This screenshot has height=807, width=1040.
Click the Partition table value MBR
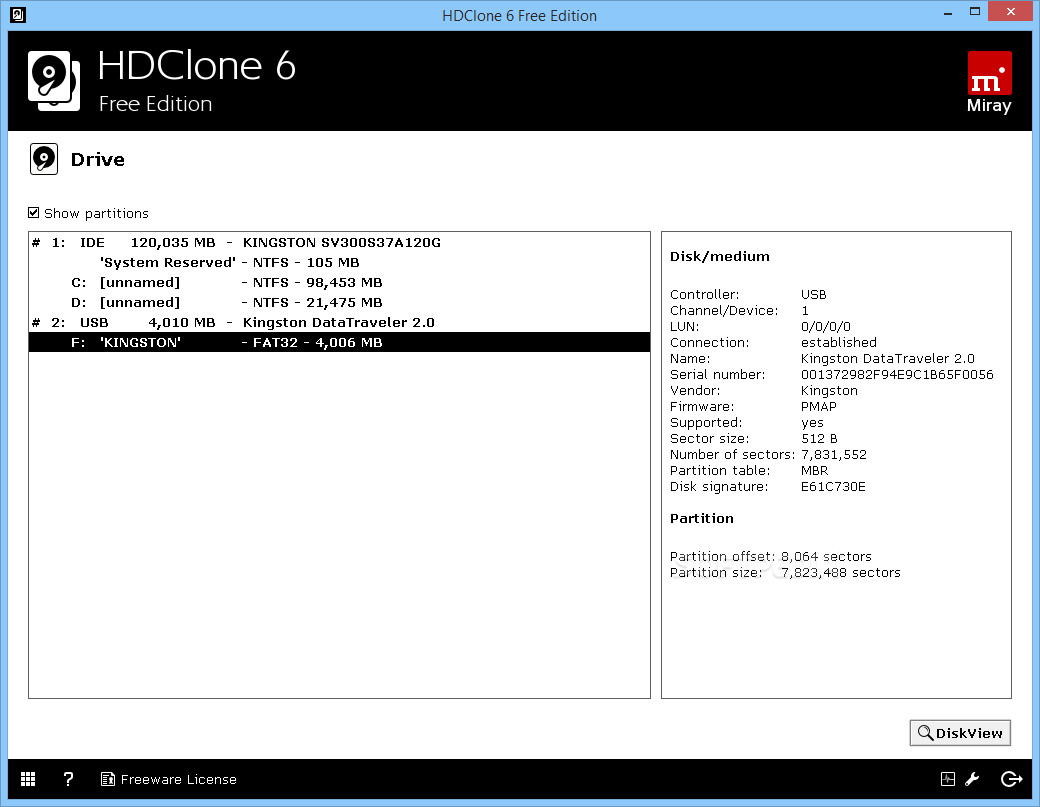[x=814, y=471]
